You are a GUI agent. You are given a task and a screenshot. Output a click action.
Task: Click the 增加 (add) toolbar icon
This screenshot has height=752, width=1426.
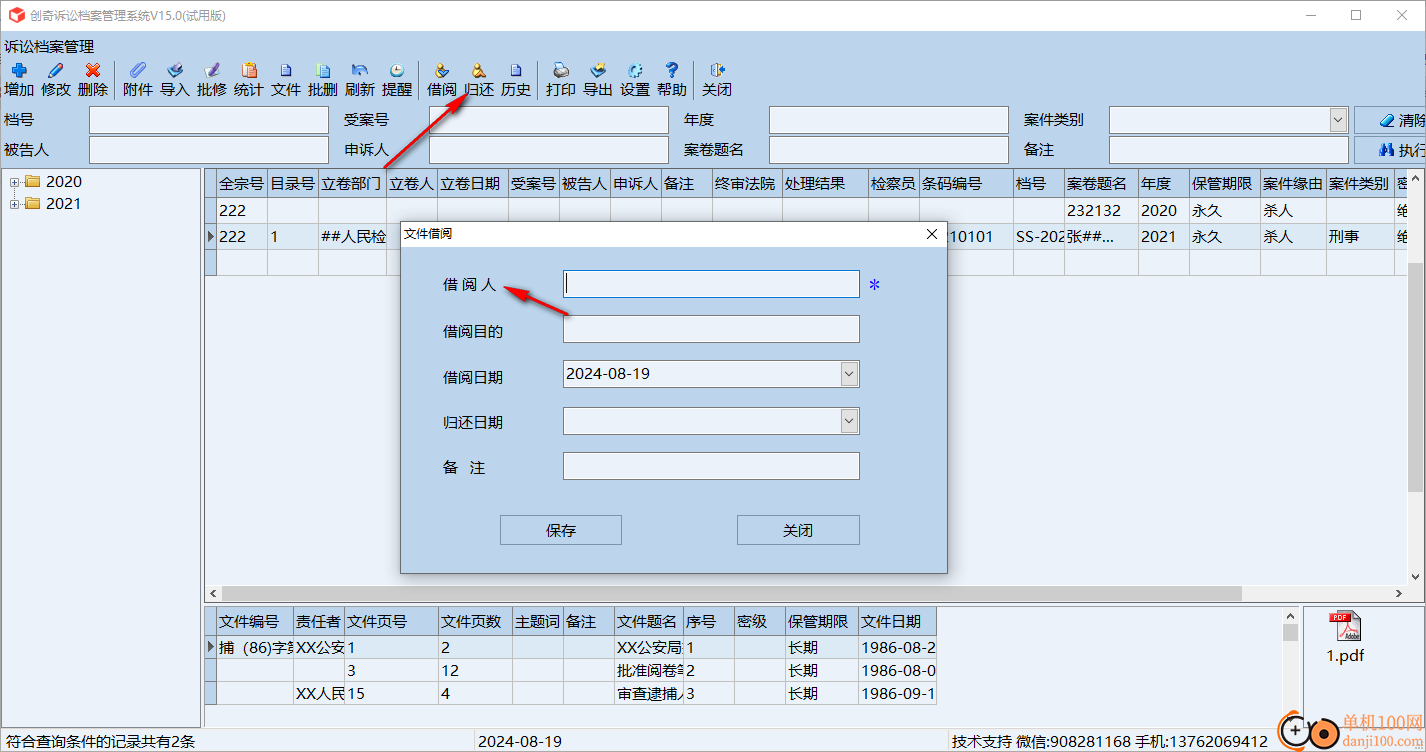tap(18, 79)
